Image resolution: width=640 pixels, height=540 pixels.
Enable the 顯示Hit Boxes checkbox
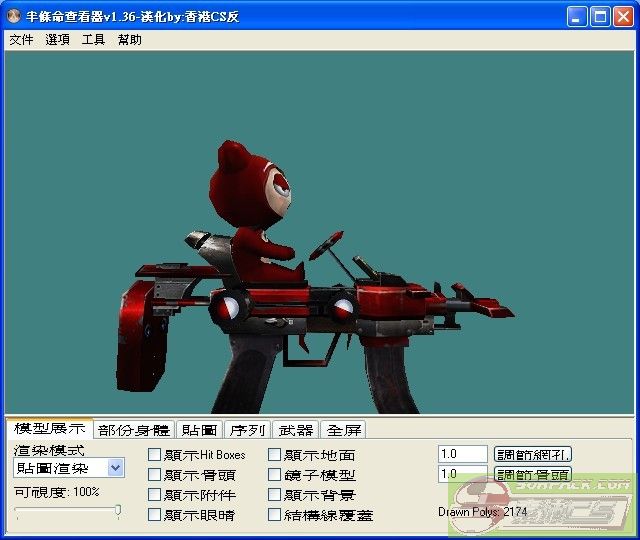click(155, 455)
